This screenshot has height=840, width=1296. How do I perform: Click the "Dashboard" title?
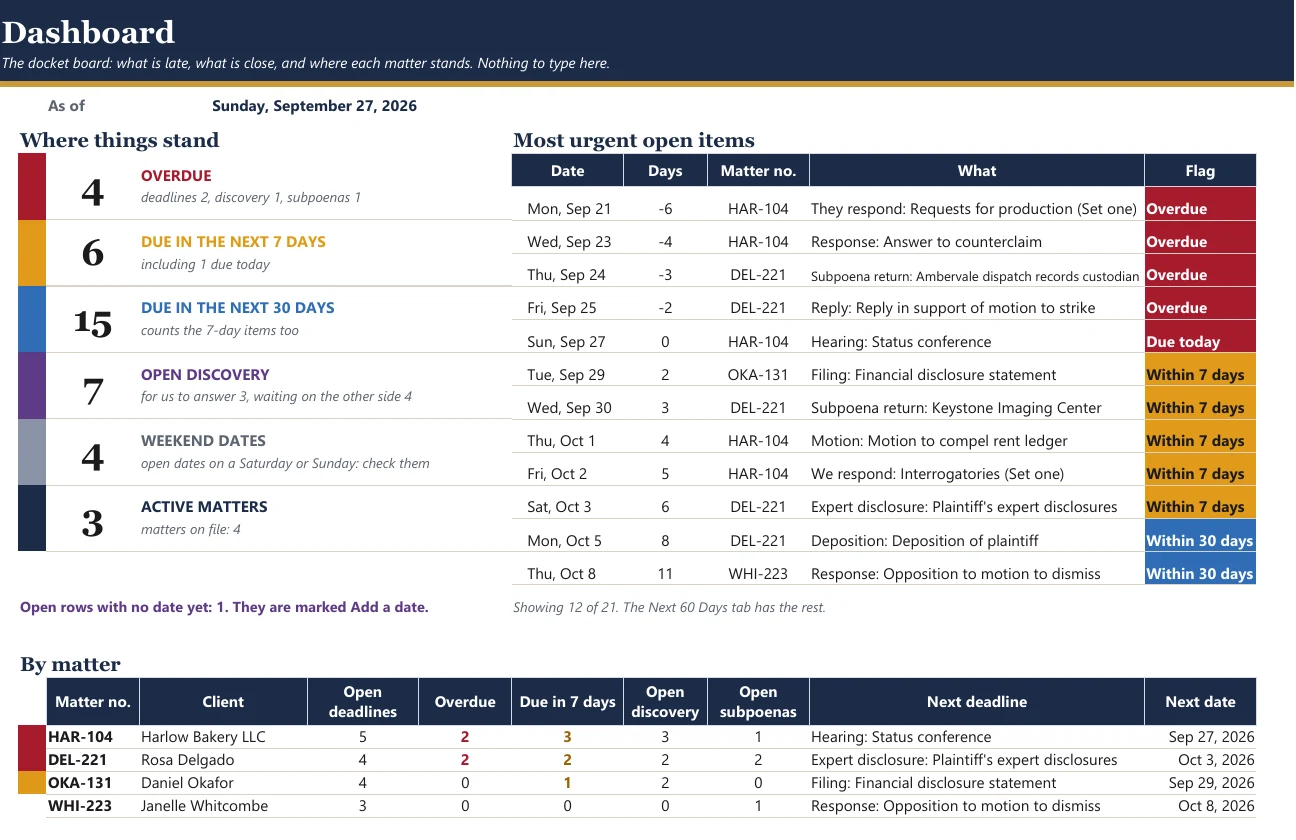(88, 33)
